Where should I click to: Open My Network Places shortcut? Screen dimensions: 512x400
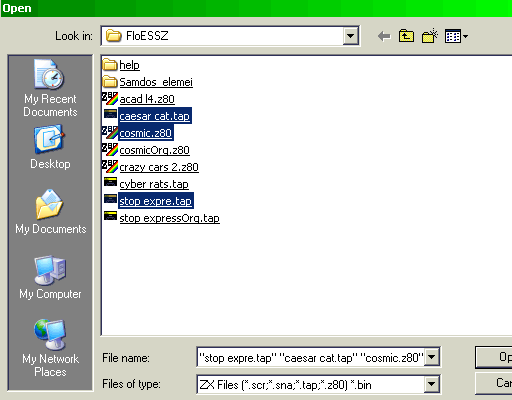(50, 348)
